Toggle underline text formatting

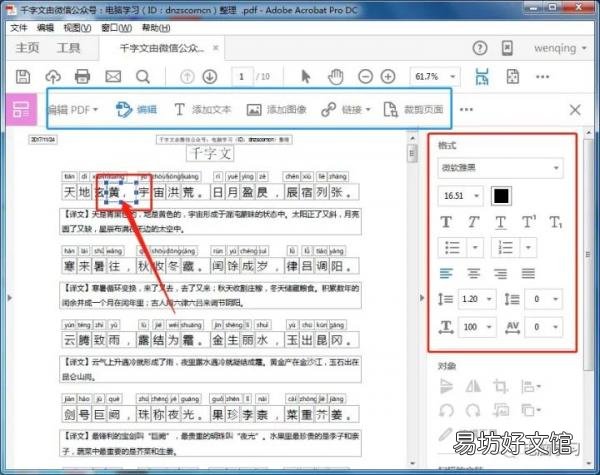click(x=501, y=222)
